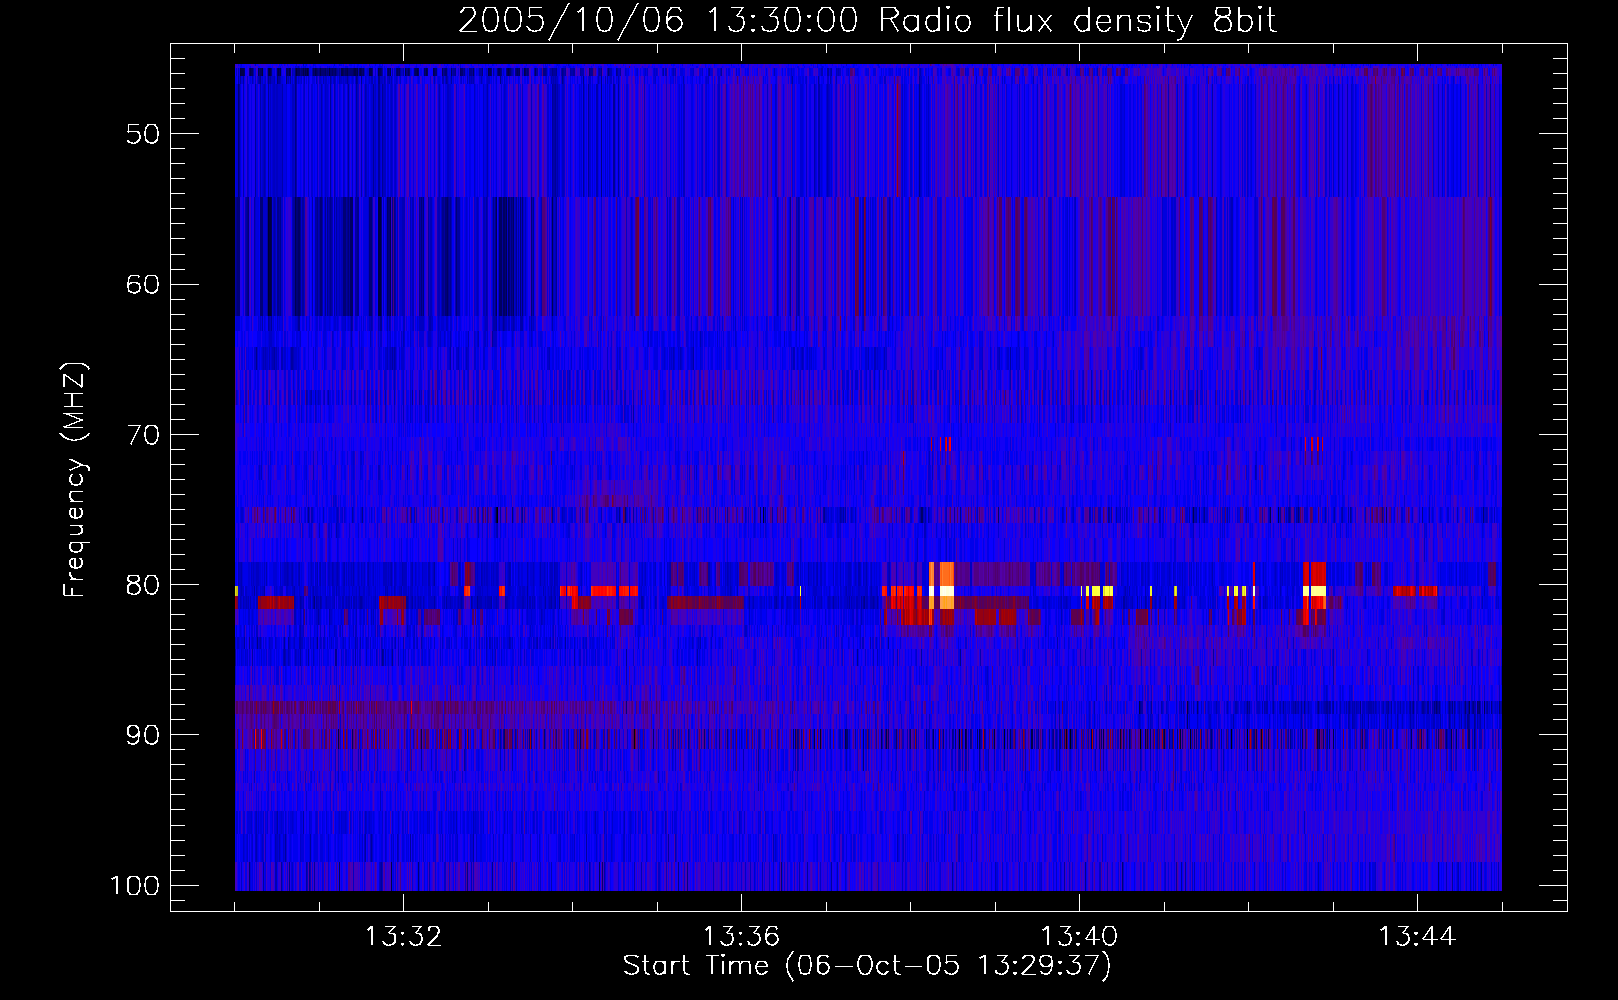This screenshot has width=1618, height=1000.
Task: Click the 13:44 time tick label
Action: tap(1417, 937)
